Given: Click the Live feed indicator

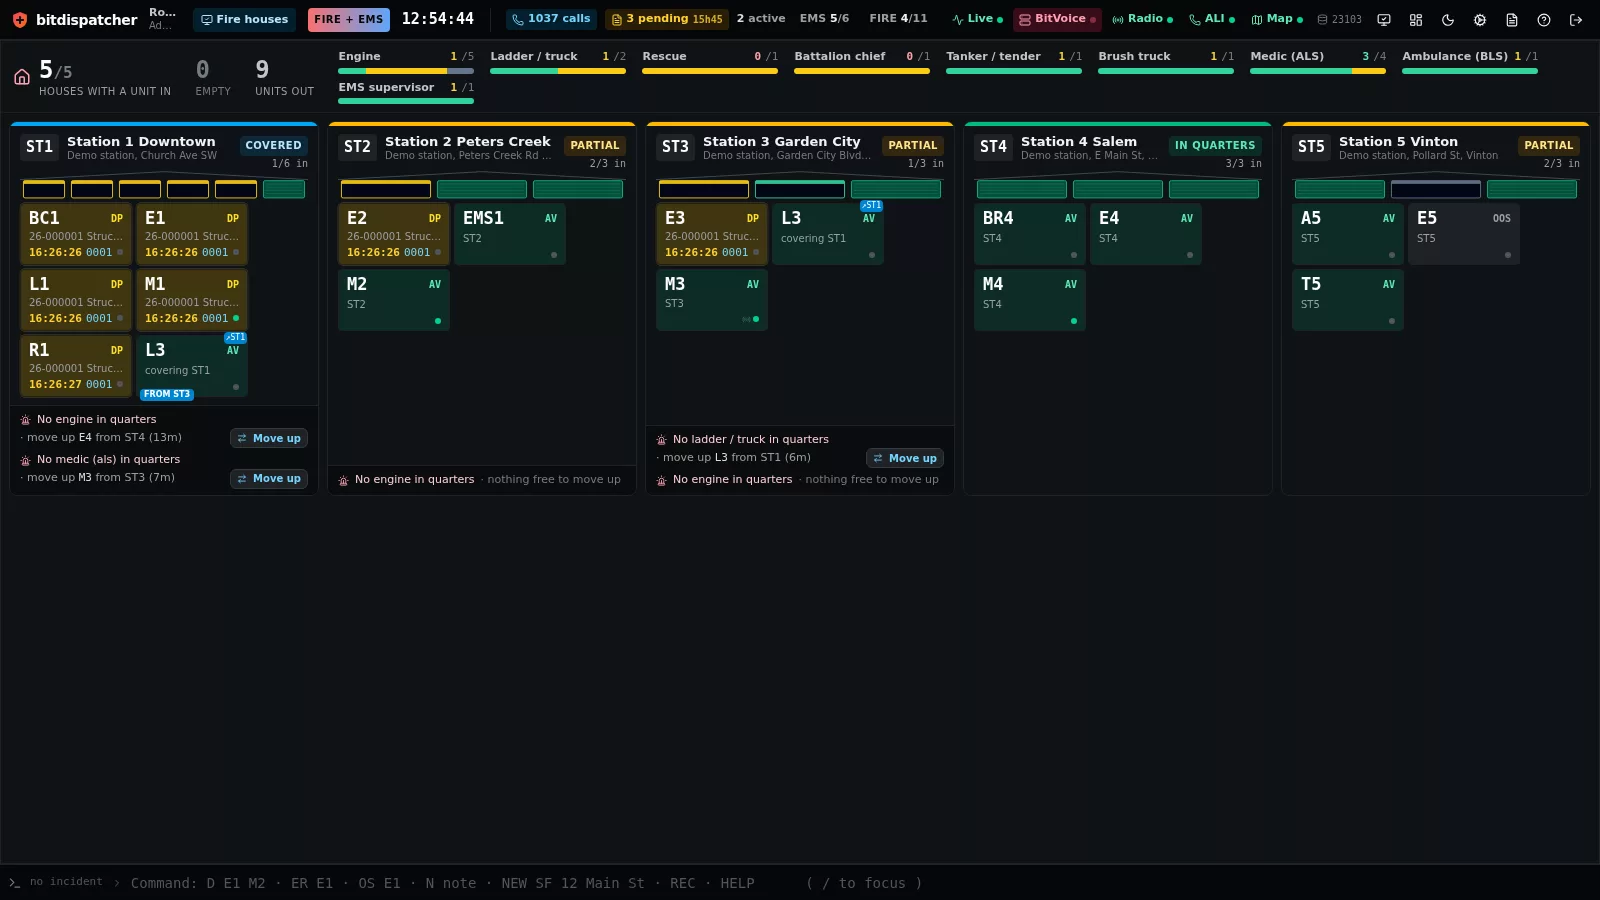Looking at the screenshot, I should coord(977,19).
